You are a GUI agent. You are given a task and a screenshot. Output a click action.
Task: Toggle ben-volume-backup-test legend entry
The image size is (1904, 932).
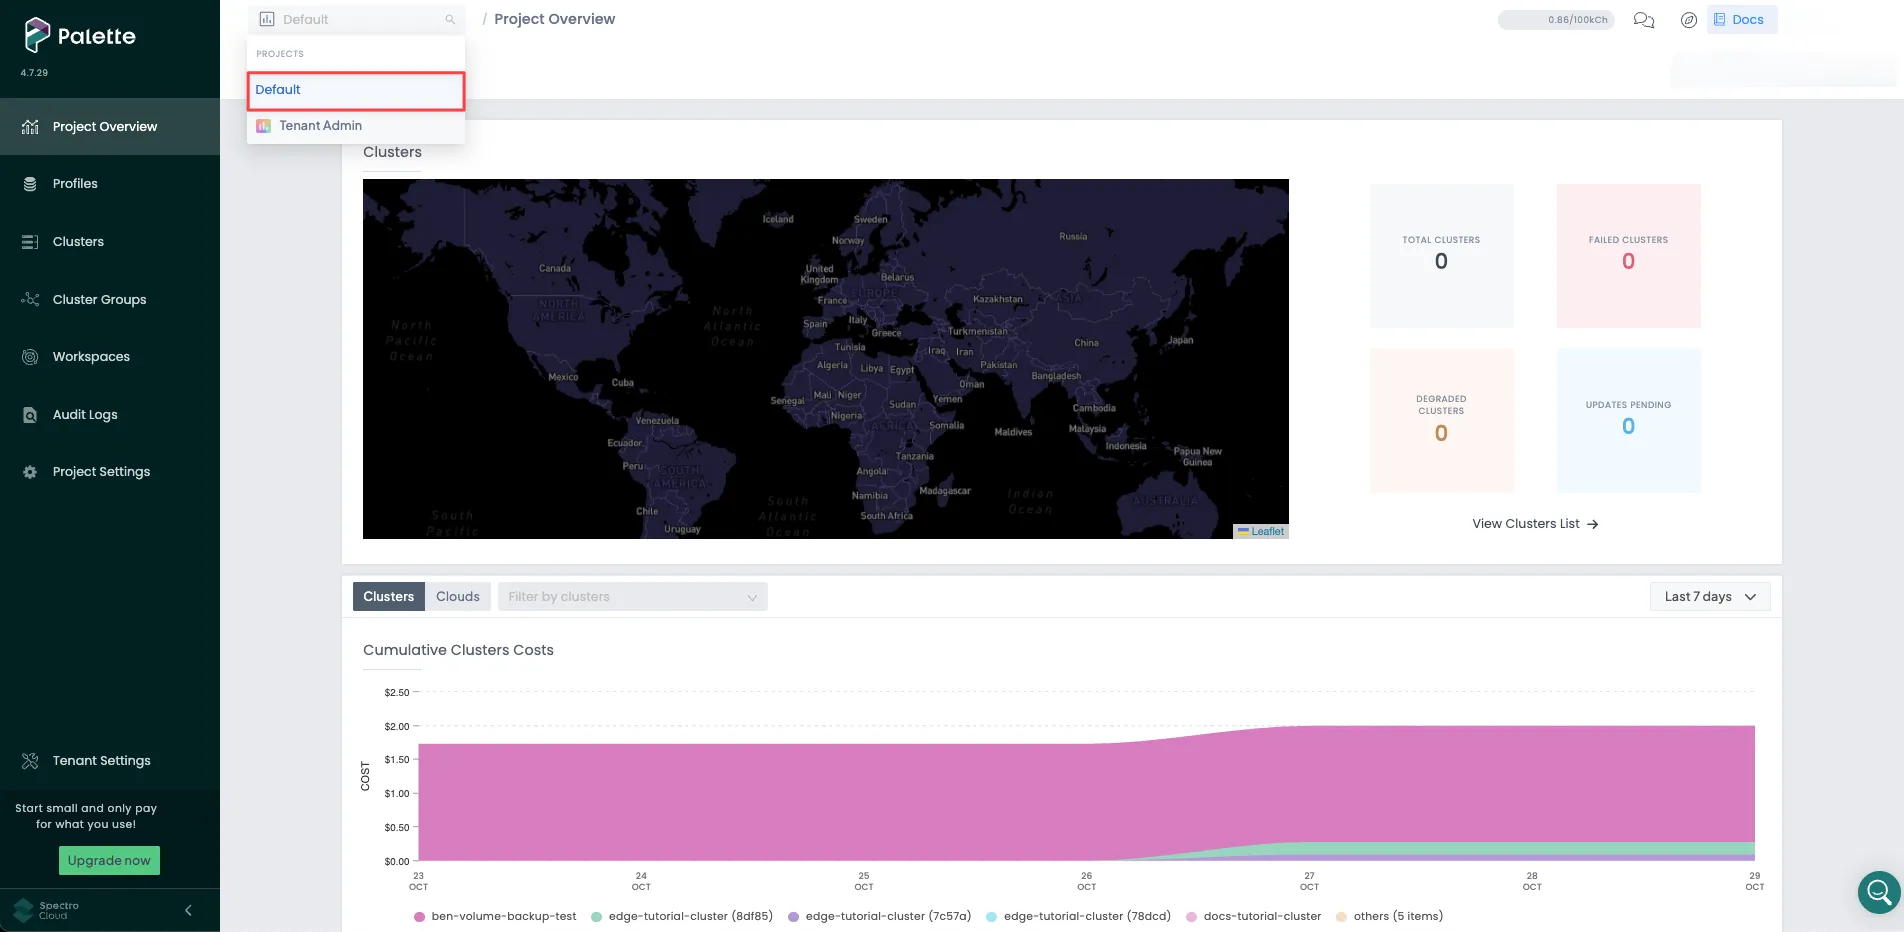[495, 916]
